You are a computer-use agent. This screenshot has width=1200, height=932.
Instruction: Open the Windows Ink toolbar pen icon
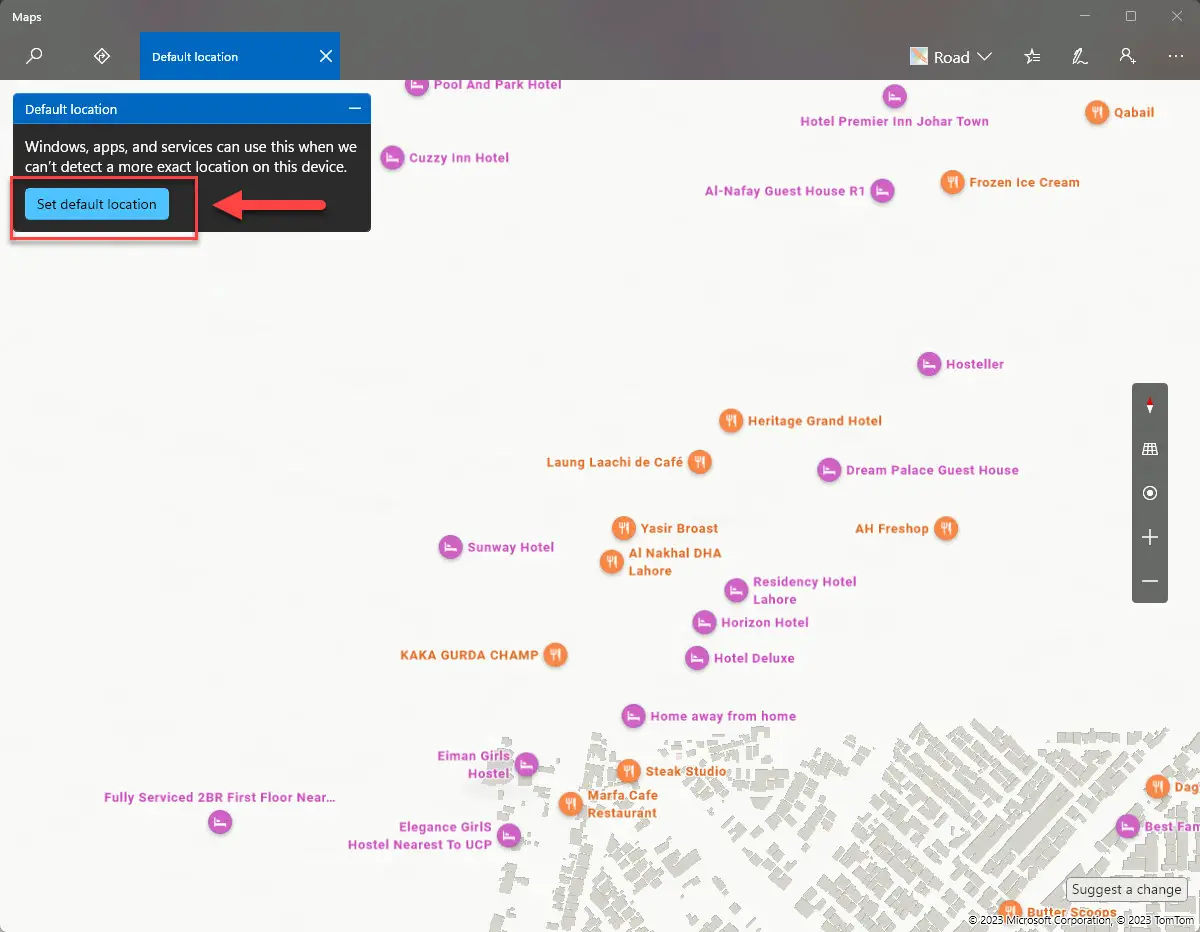[x=1080, y=57]
